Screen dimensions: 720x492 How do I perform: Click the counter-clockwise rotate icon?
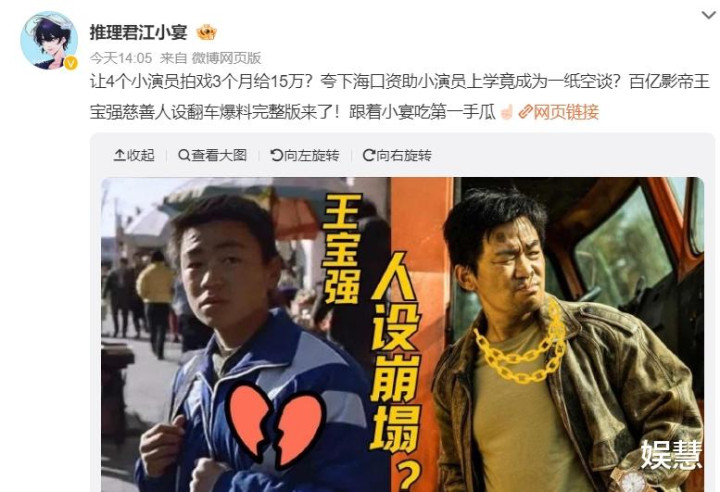pos(276,156)
